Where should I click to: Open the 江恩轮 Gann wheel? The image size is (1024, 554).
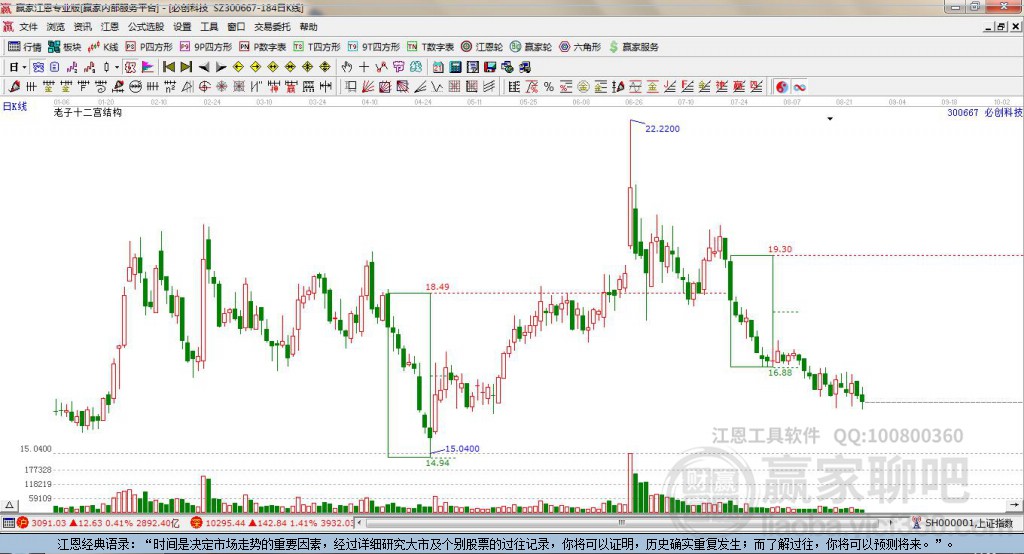(x=482, y=46)
